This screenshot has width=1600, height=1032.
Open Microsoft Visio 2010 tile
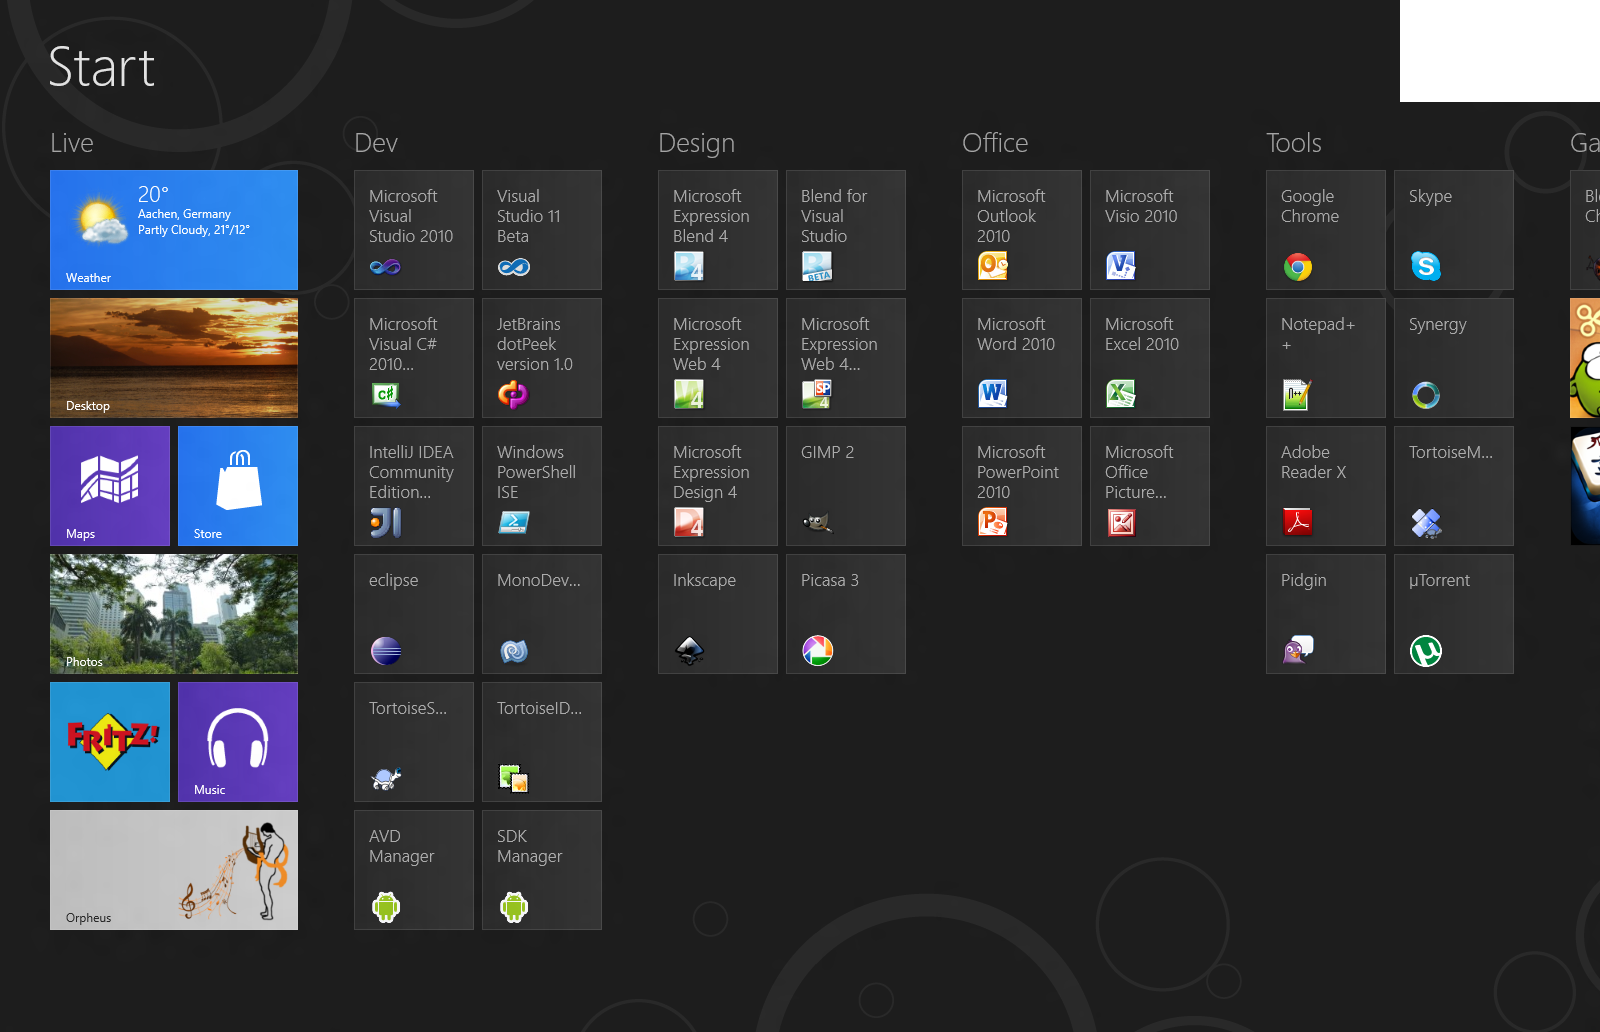click(x=1150, y=230)
